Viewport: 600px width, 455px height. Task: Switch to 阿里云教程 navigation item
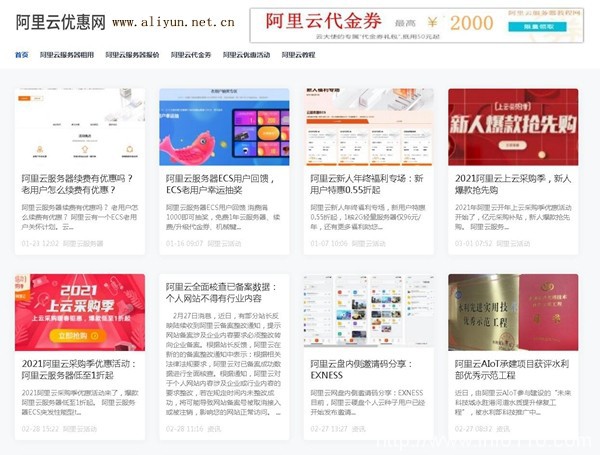pos(299,55)
